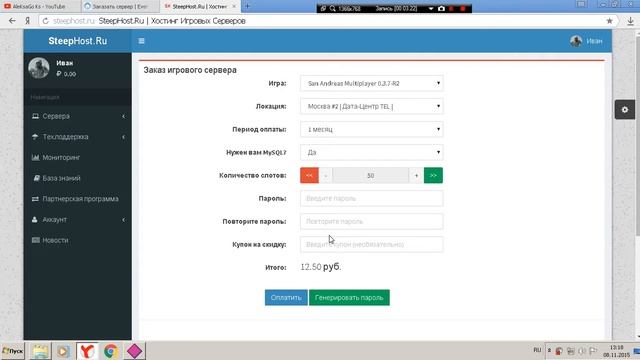Viewport: 640px width, 360px height.
Task: Open the Игра dropdown
Action: click(371, 83)
